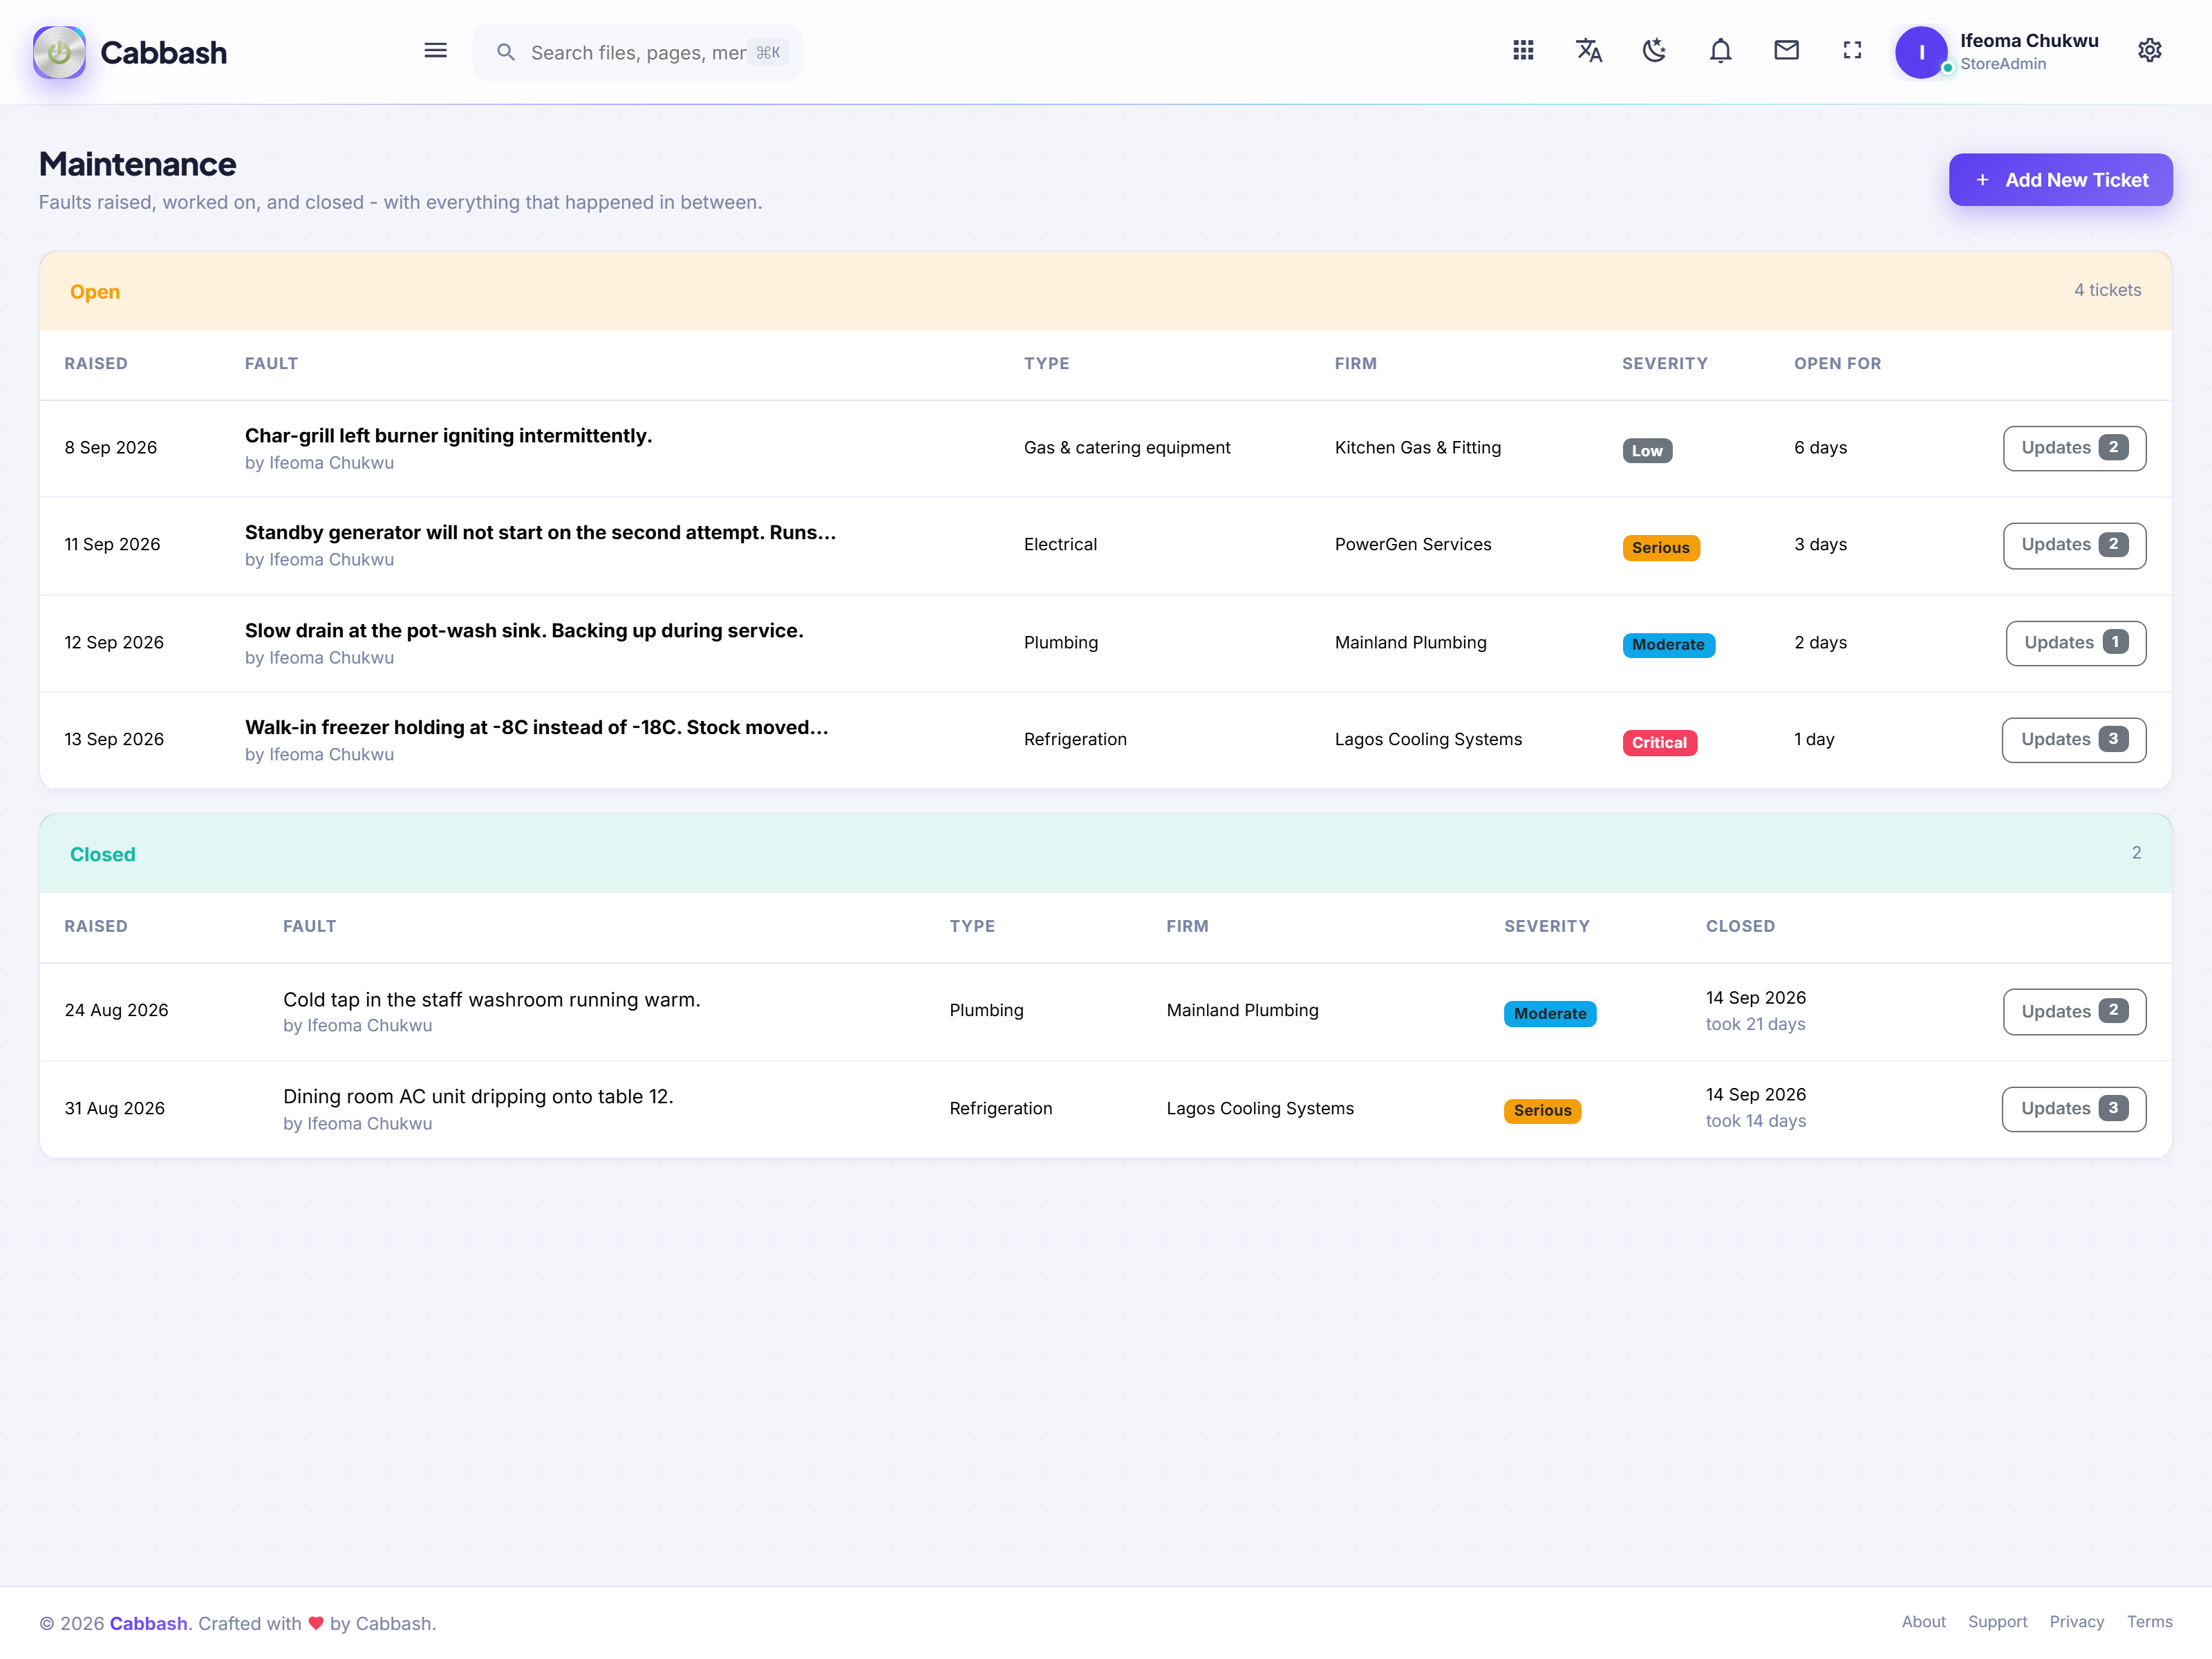Open Updates for dining room AC ticket
The height and width of the screenshot is (1659, 2212).
tap(2073, 1109)
